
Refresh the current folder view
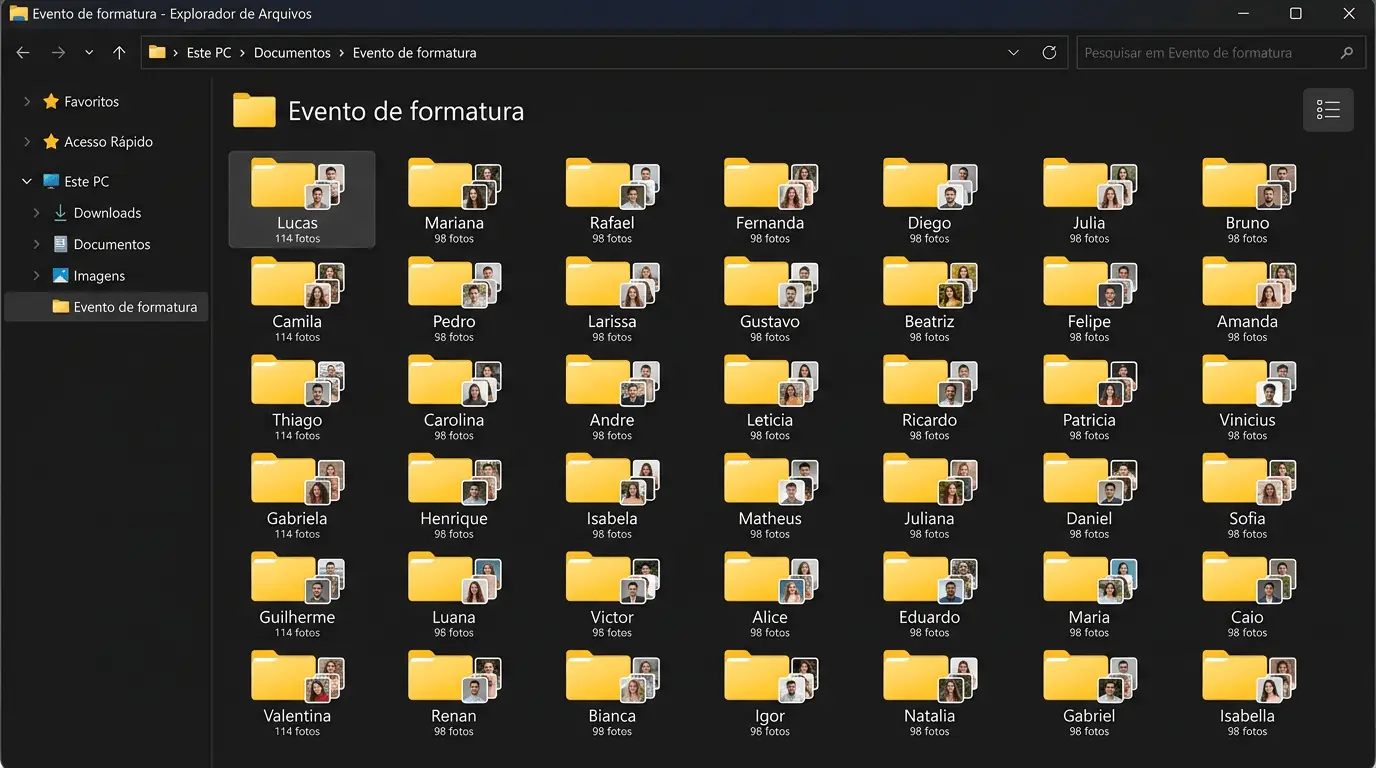pyautogui.click(x=1049, y=53)
